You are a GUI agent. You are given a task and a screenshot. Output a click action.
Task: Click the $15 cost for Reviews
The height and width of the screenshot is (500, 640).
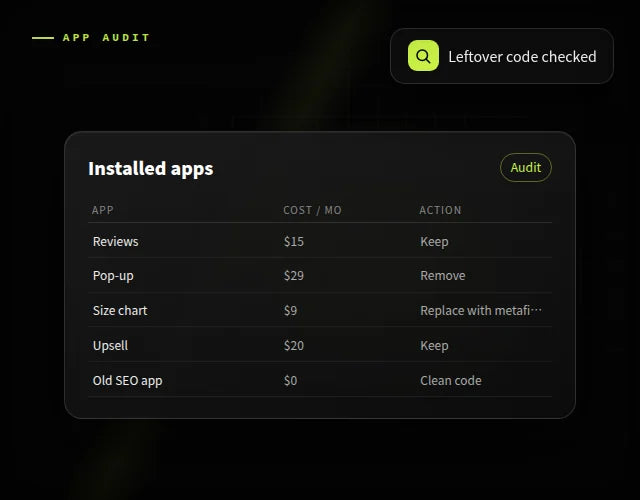click(x=294, y=241)
